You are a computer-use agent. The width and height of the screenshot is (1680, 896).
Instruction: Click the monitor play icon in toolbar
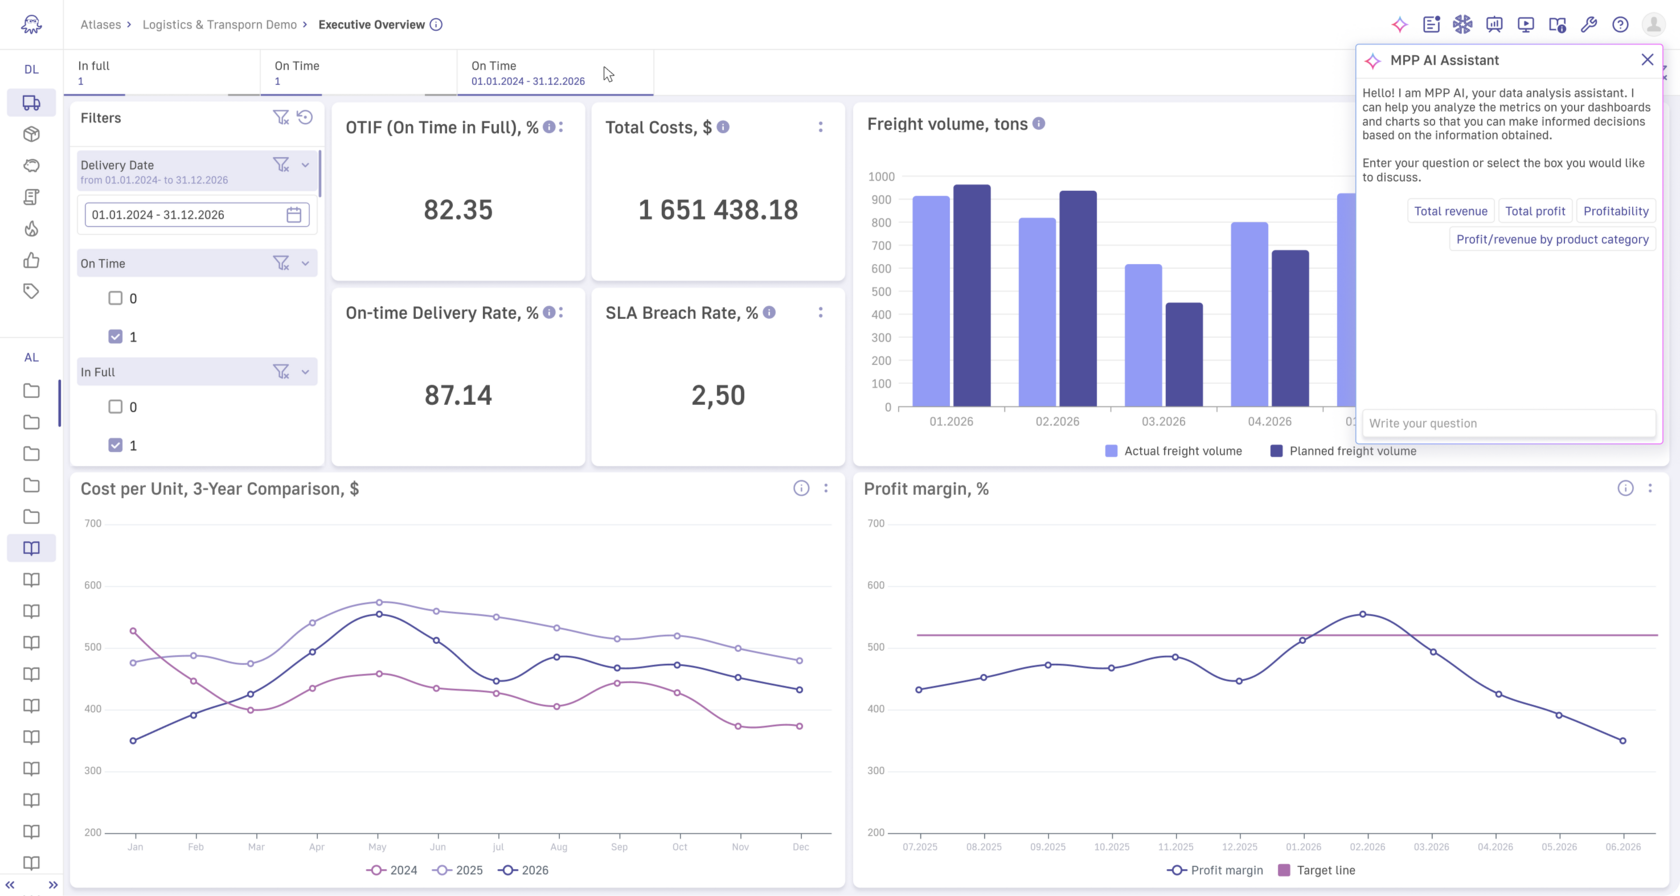pyautogui.click(x=1525, y=24)
